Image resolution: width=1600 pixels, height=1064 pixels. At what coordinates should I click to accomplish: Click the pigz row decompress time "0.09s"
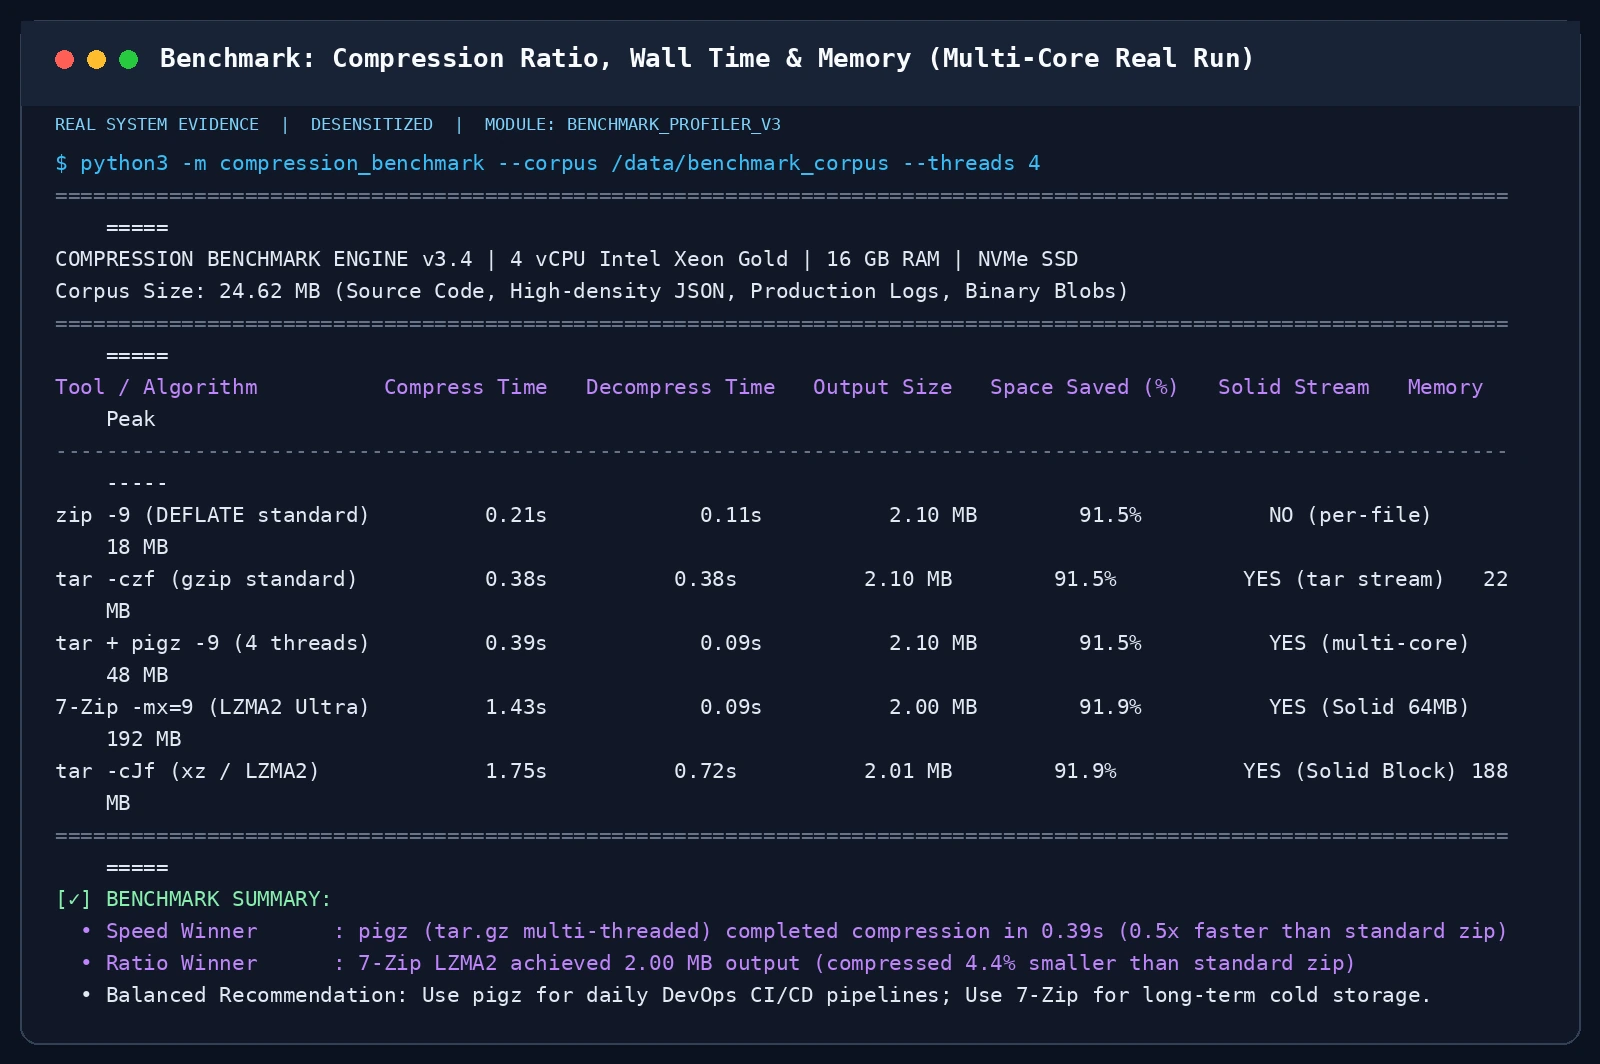click(x=731, y=643)
